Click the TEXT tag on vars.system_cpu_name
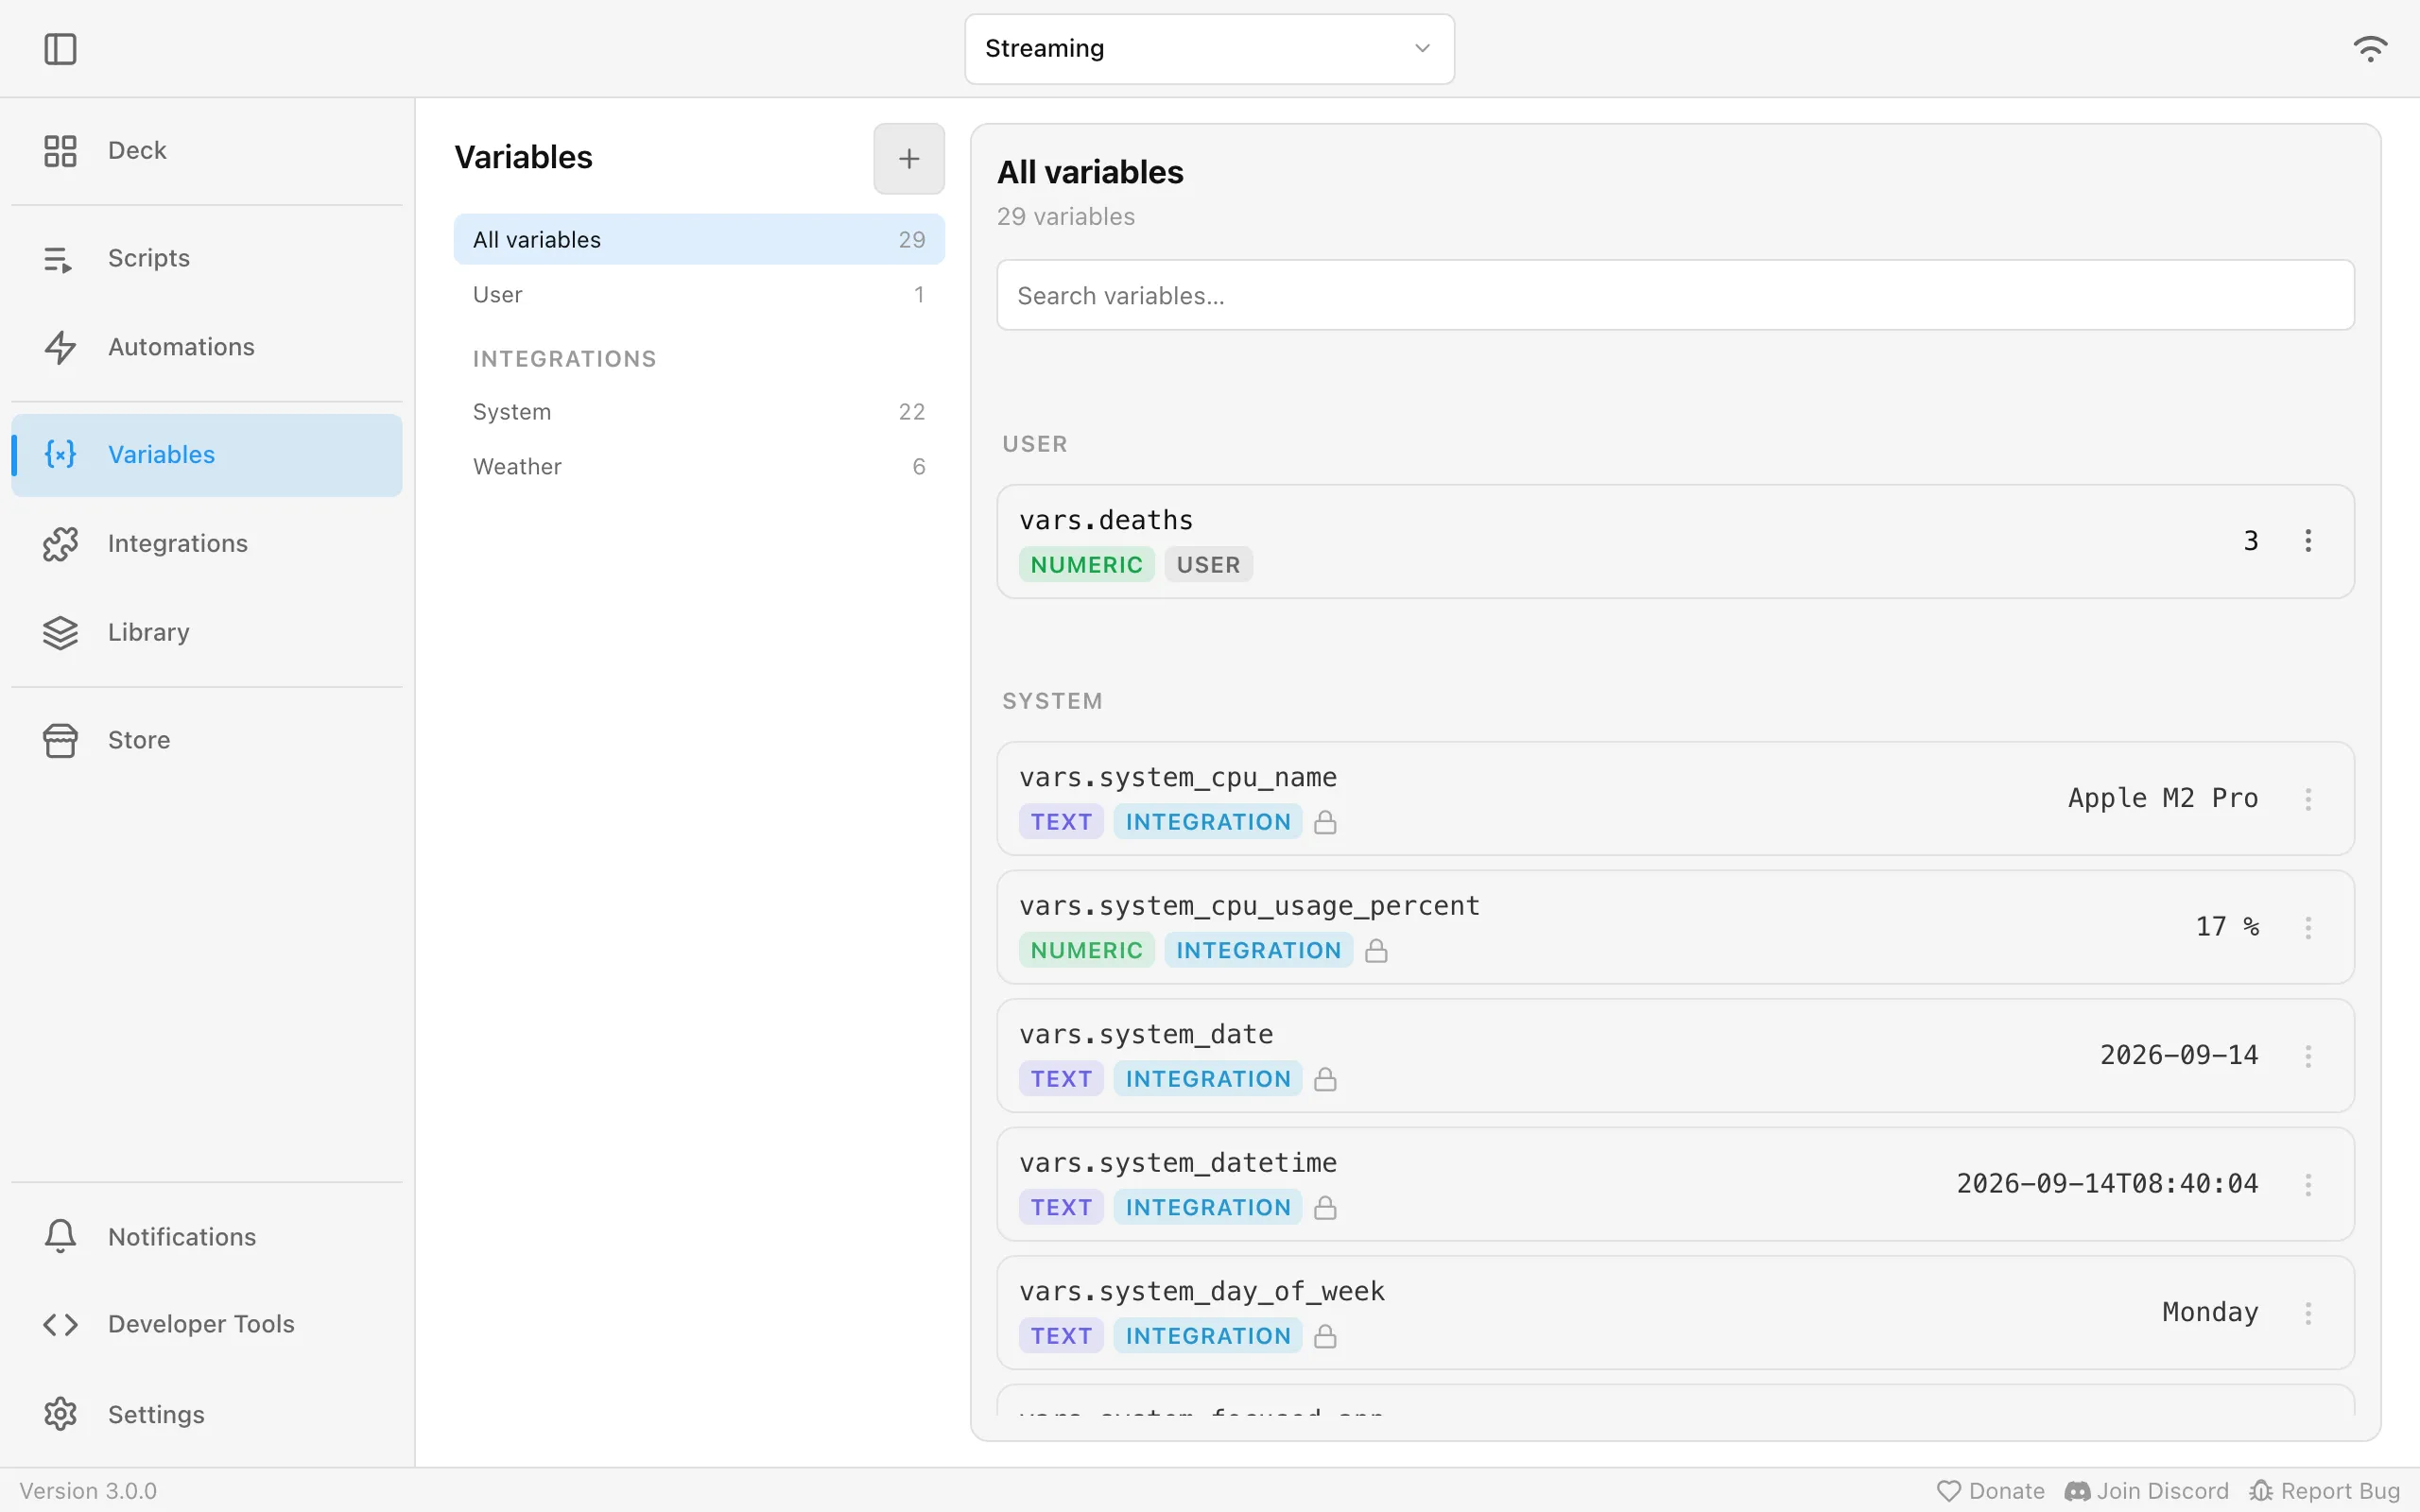 point(1061,822)
